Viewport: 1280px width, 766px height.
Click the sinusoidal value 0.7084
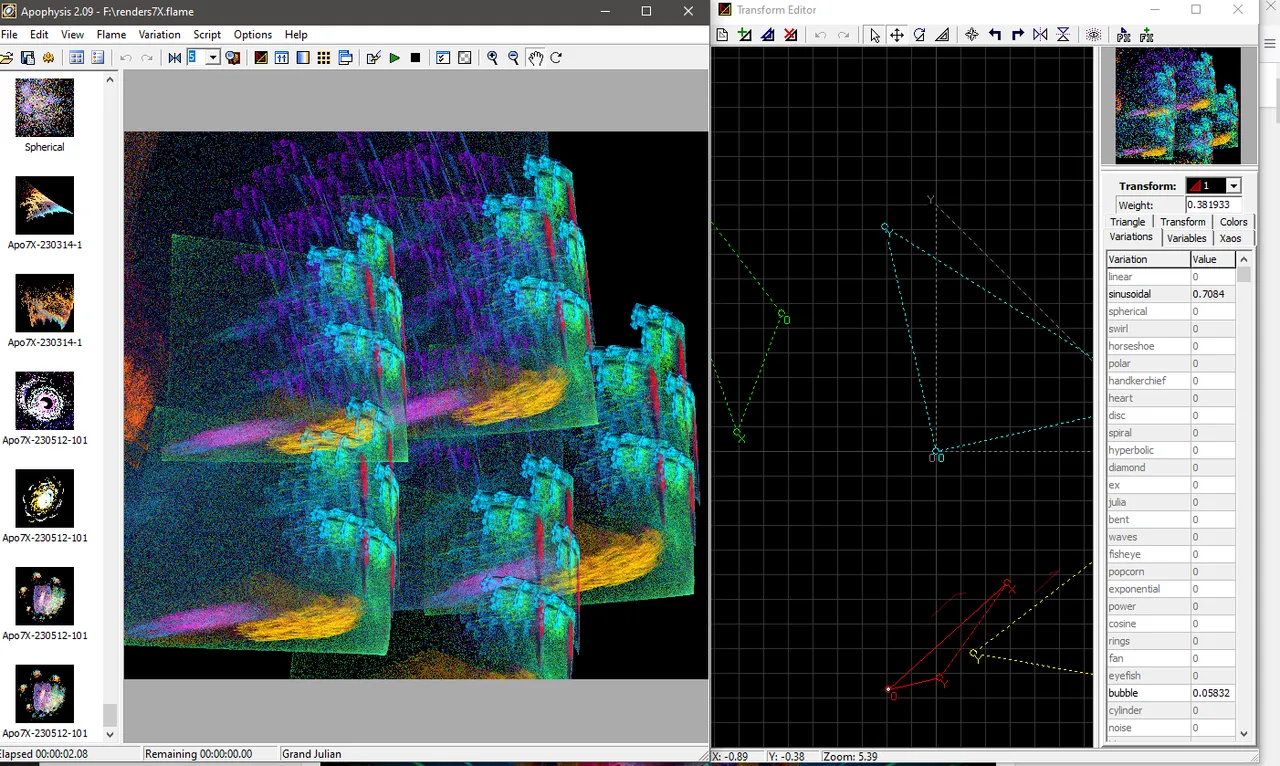pyautogui.click(x=1213, y=294)
